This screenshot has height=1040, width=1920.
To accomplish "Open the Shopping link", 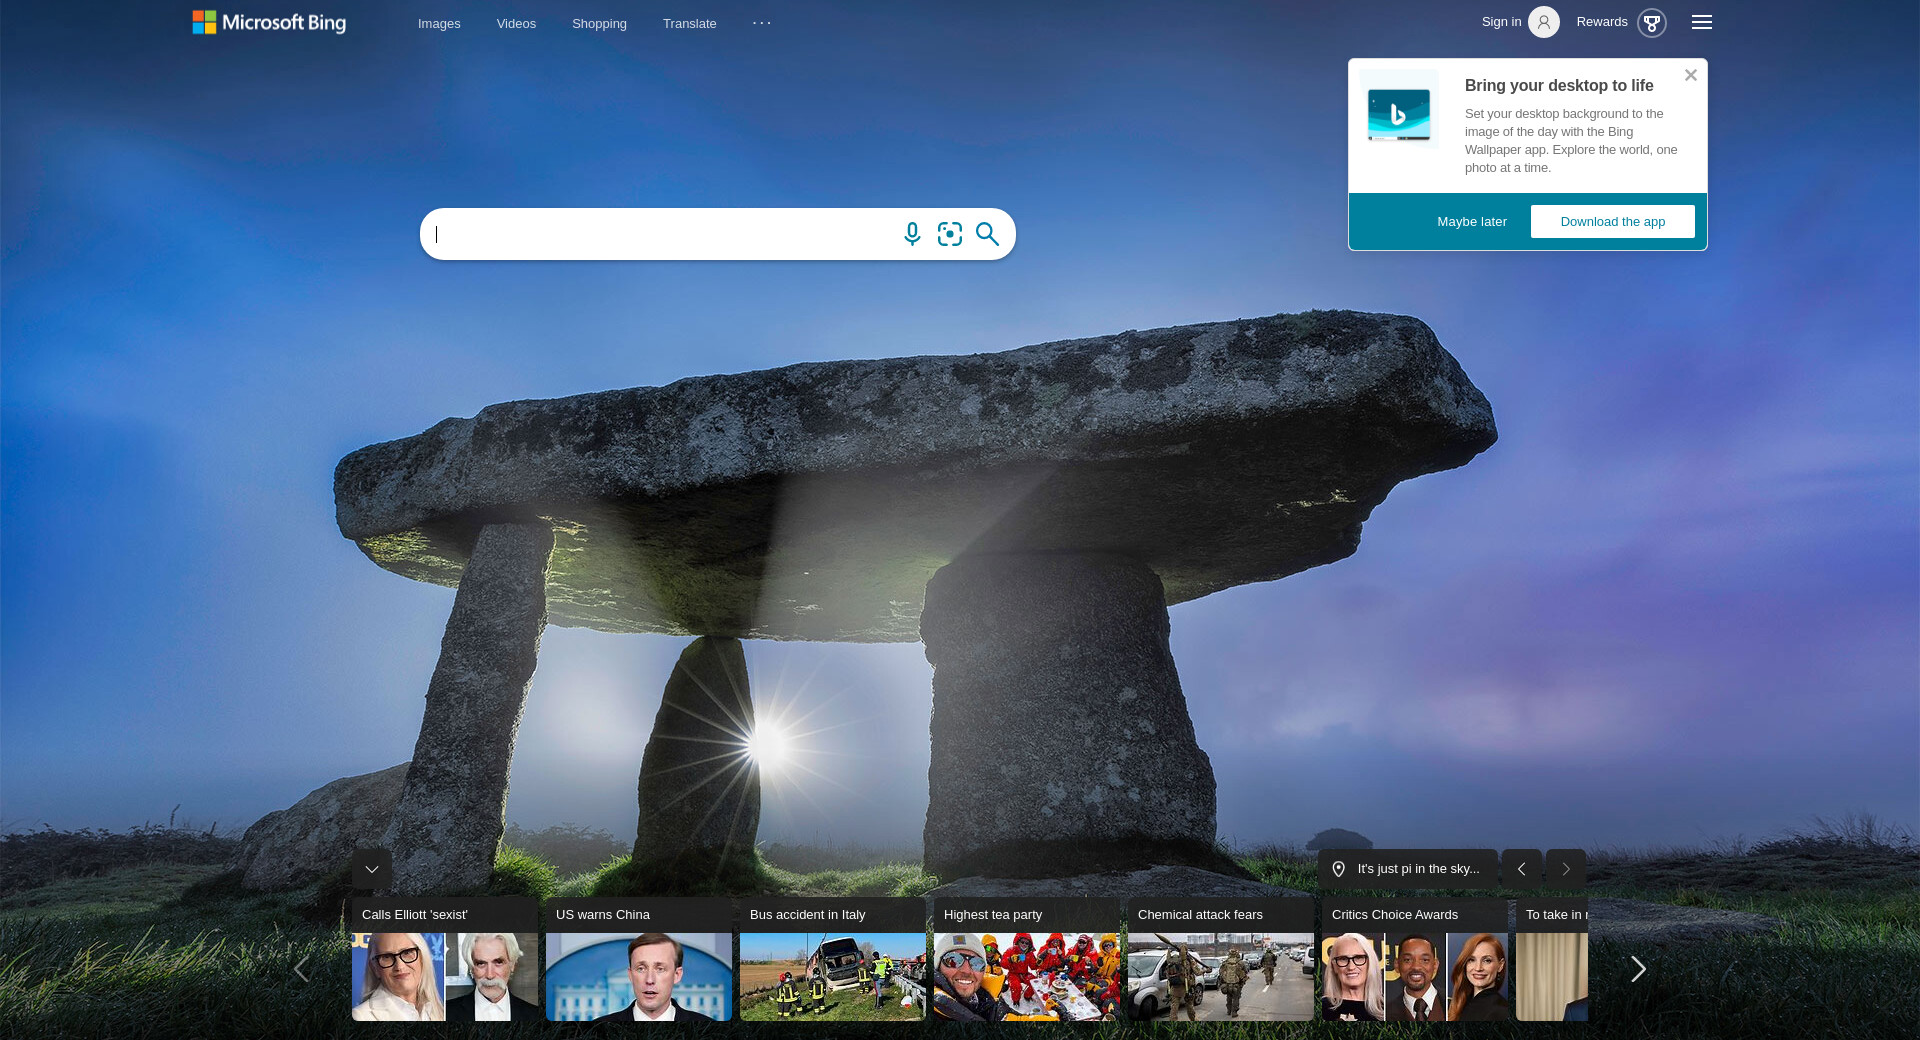I will tap(599, 23).
